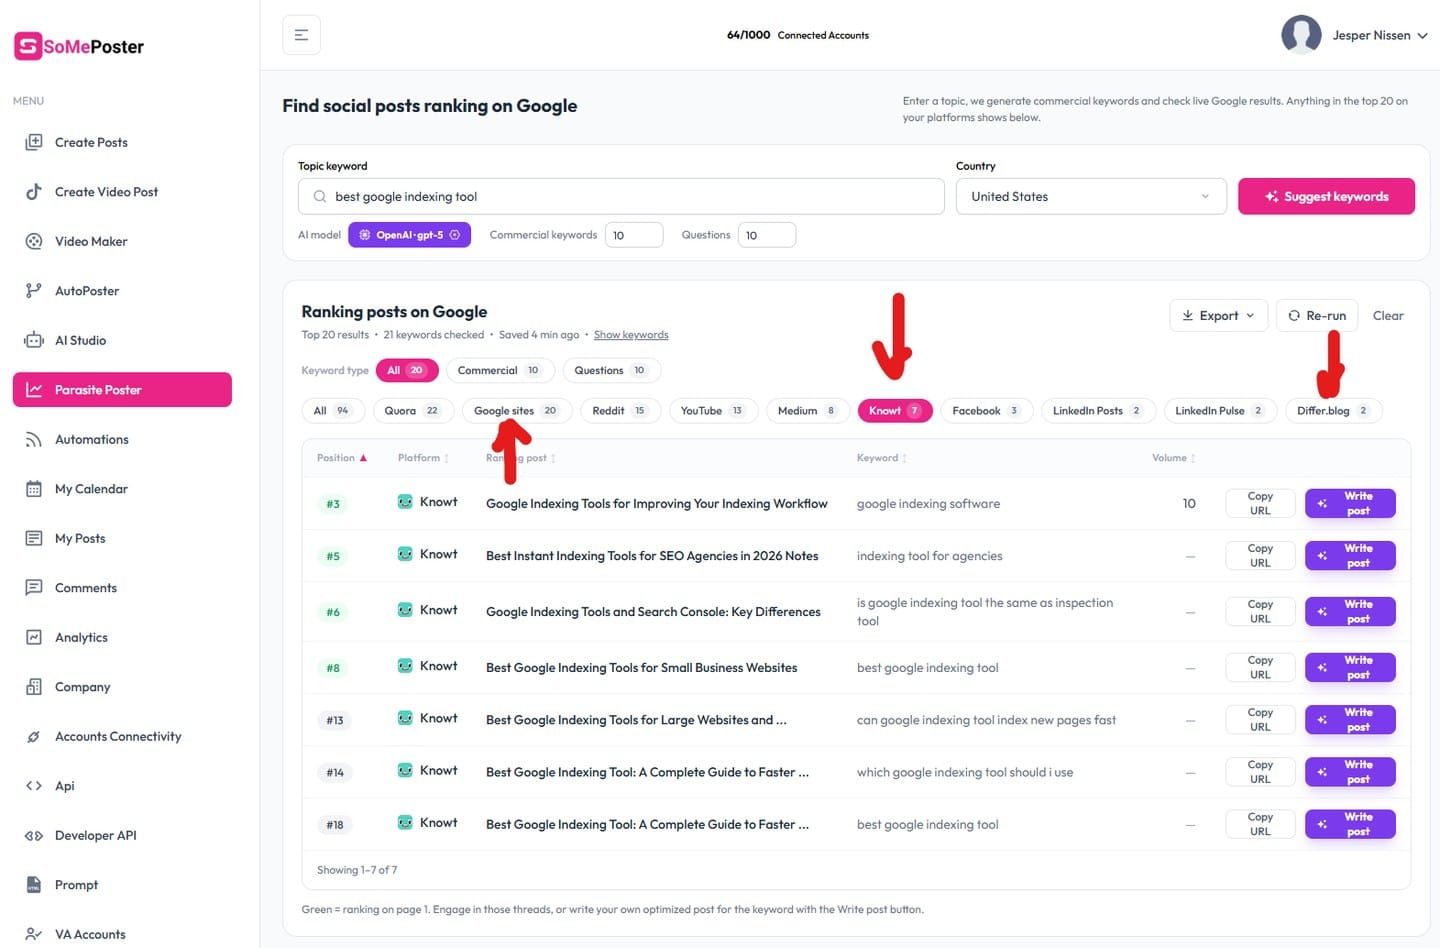This screenshot has width=1440, height=948.
Task: Click the Re-run button
Action: 1317,315
